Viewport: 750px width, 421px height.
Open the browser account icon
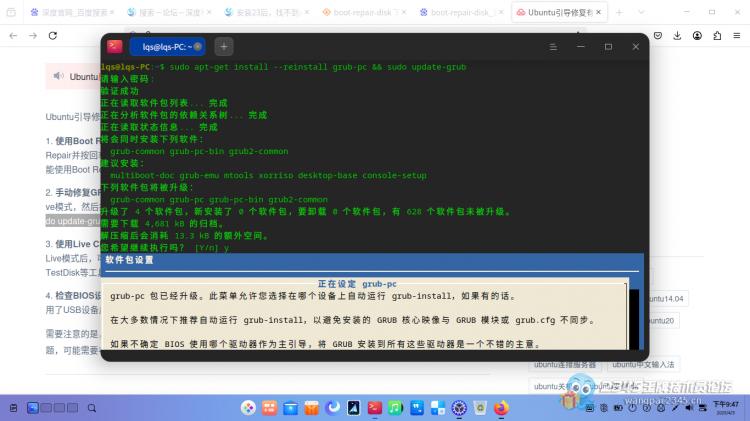697,35
